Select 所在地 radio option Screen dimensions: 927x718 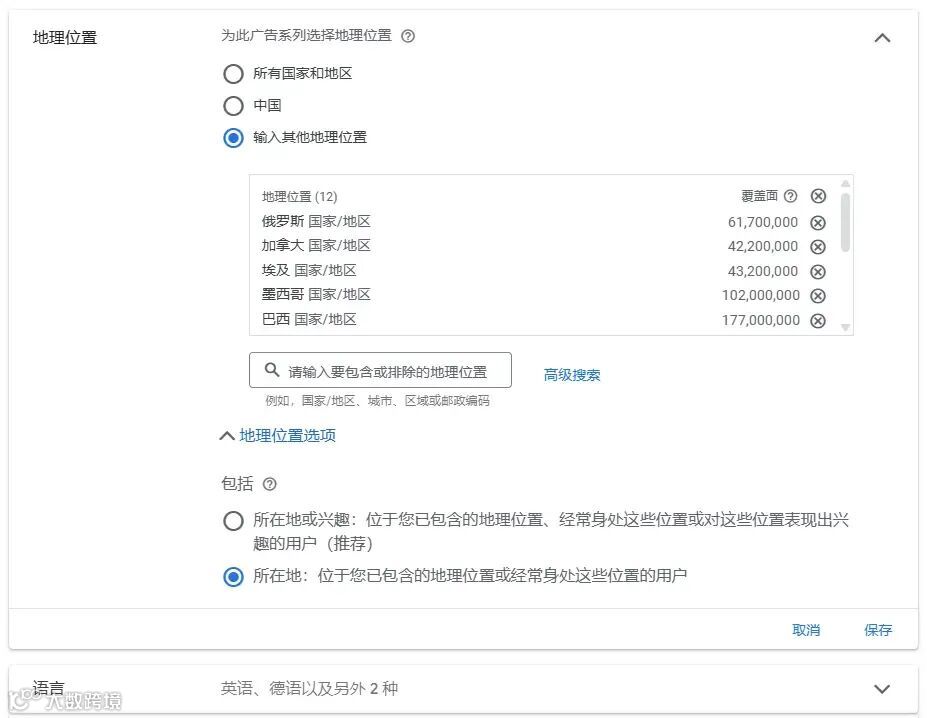tap(233, 577)
